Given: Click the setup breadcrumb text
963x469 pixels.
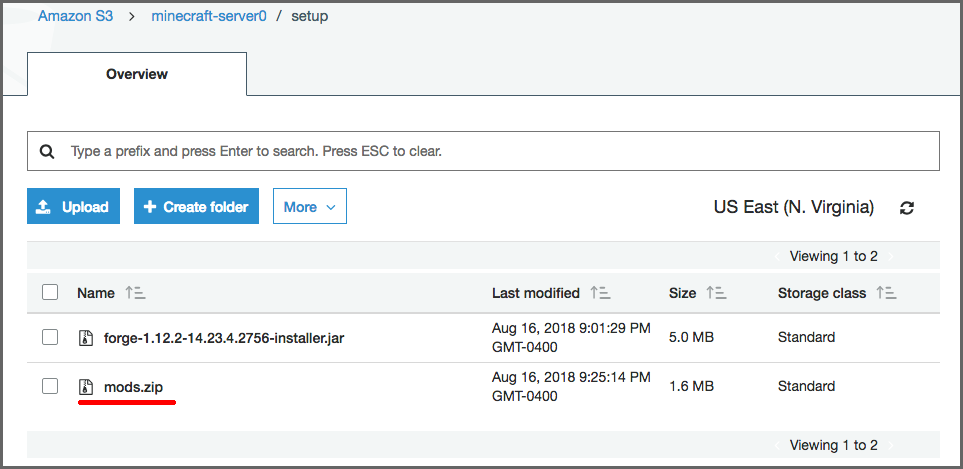Looking at the screenshot, I should [x=310, y=16].
